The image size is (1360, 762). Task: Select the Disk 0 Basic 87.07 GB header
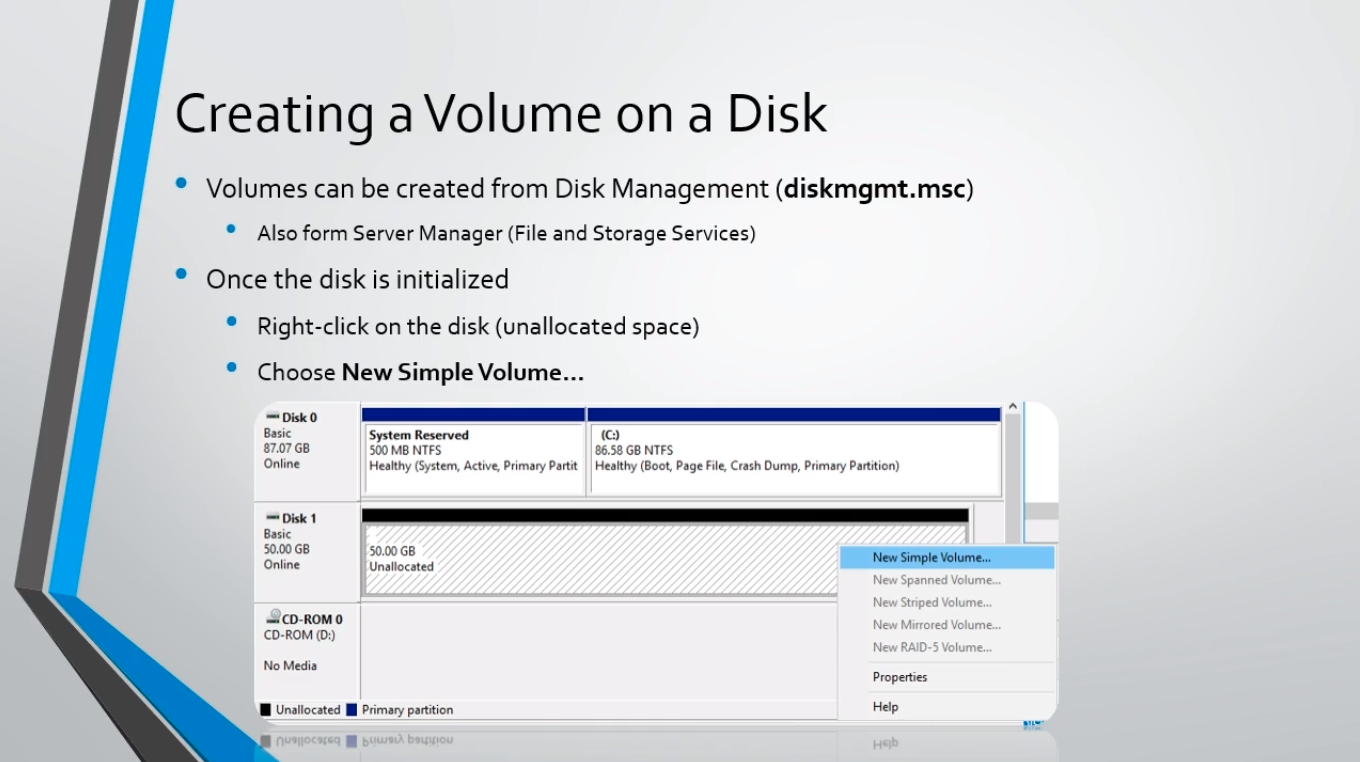tap(306, 449)
